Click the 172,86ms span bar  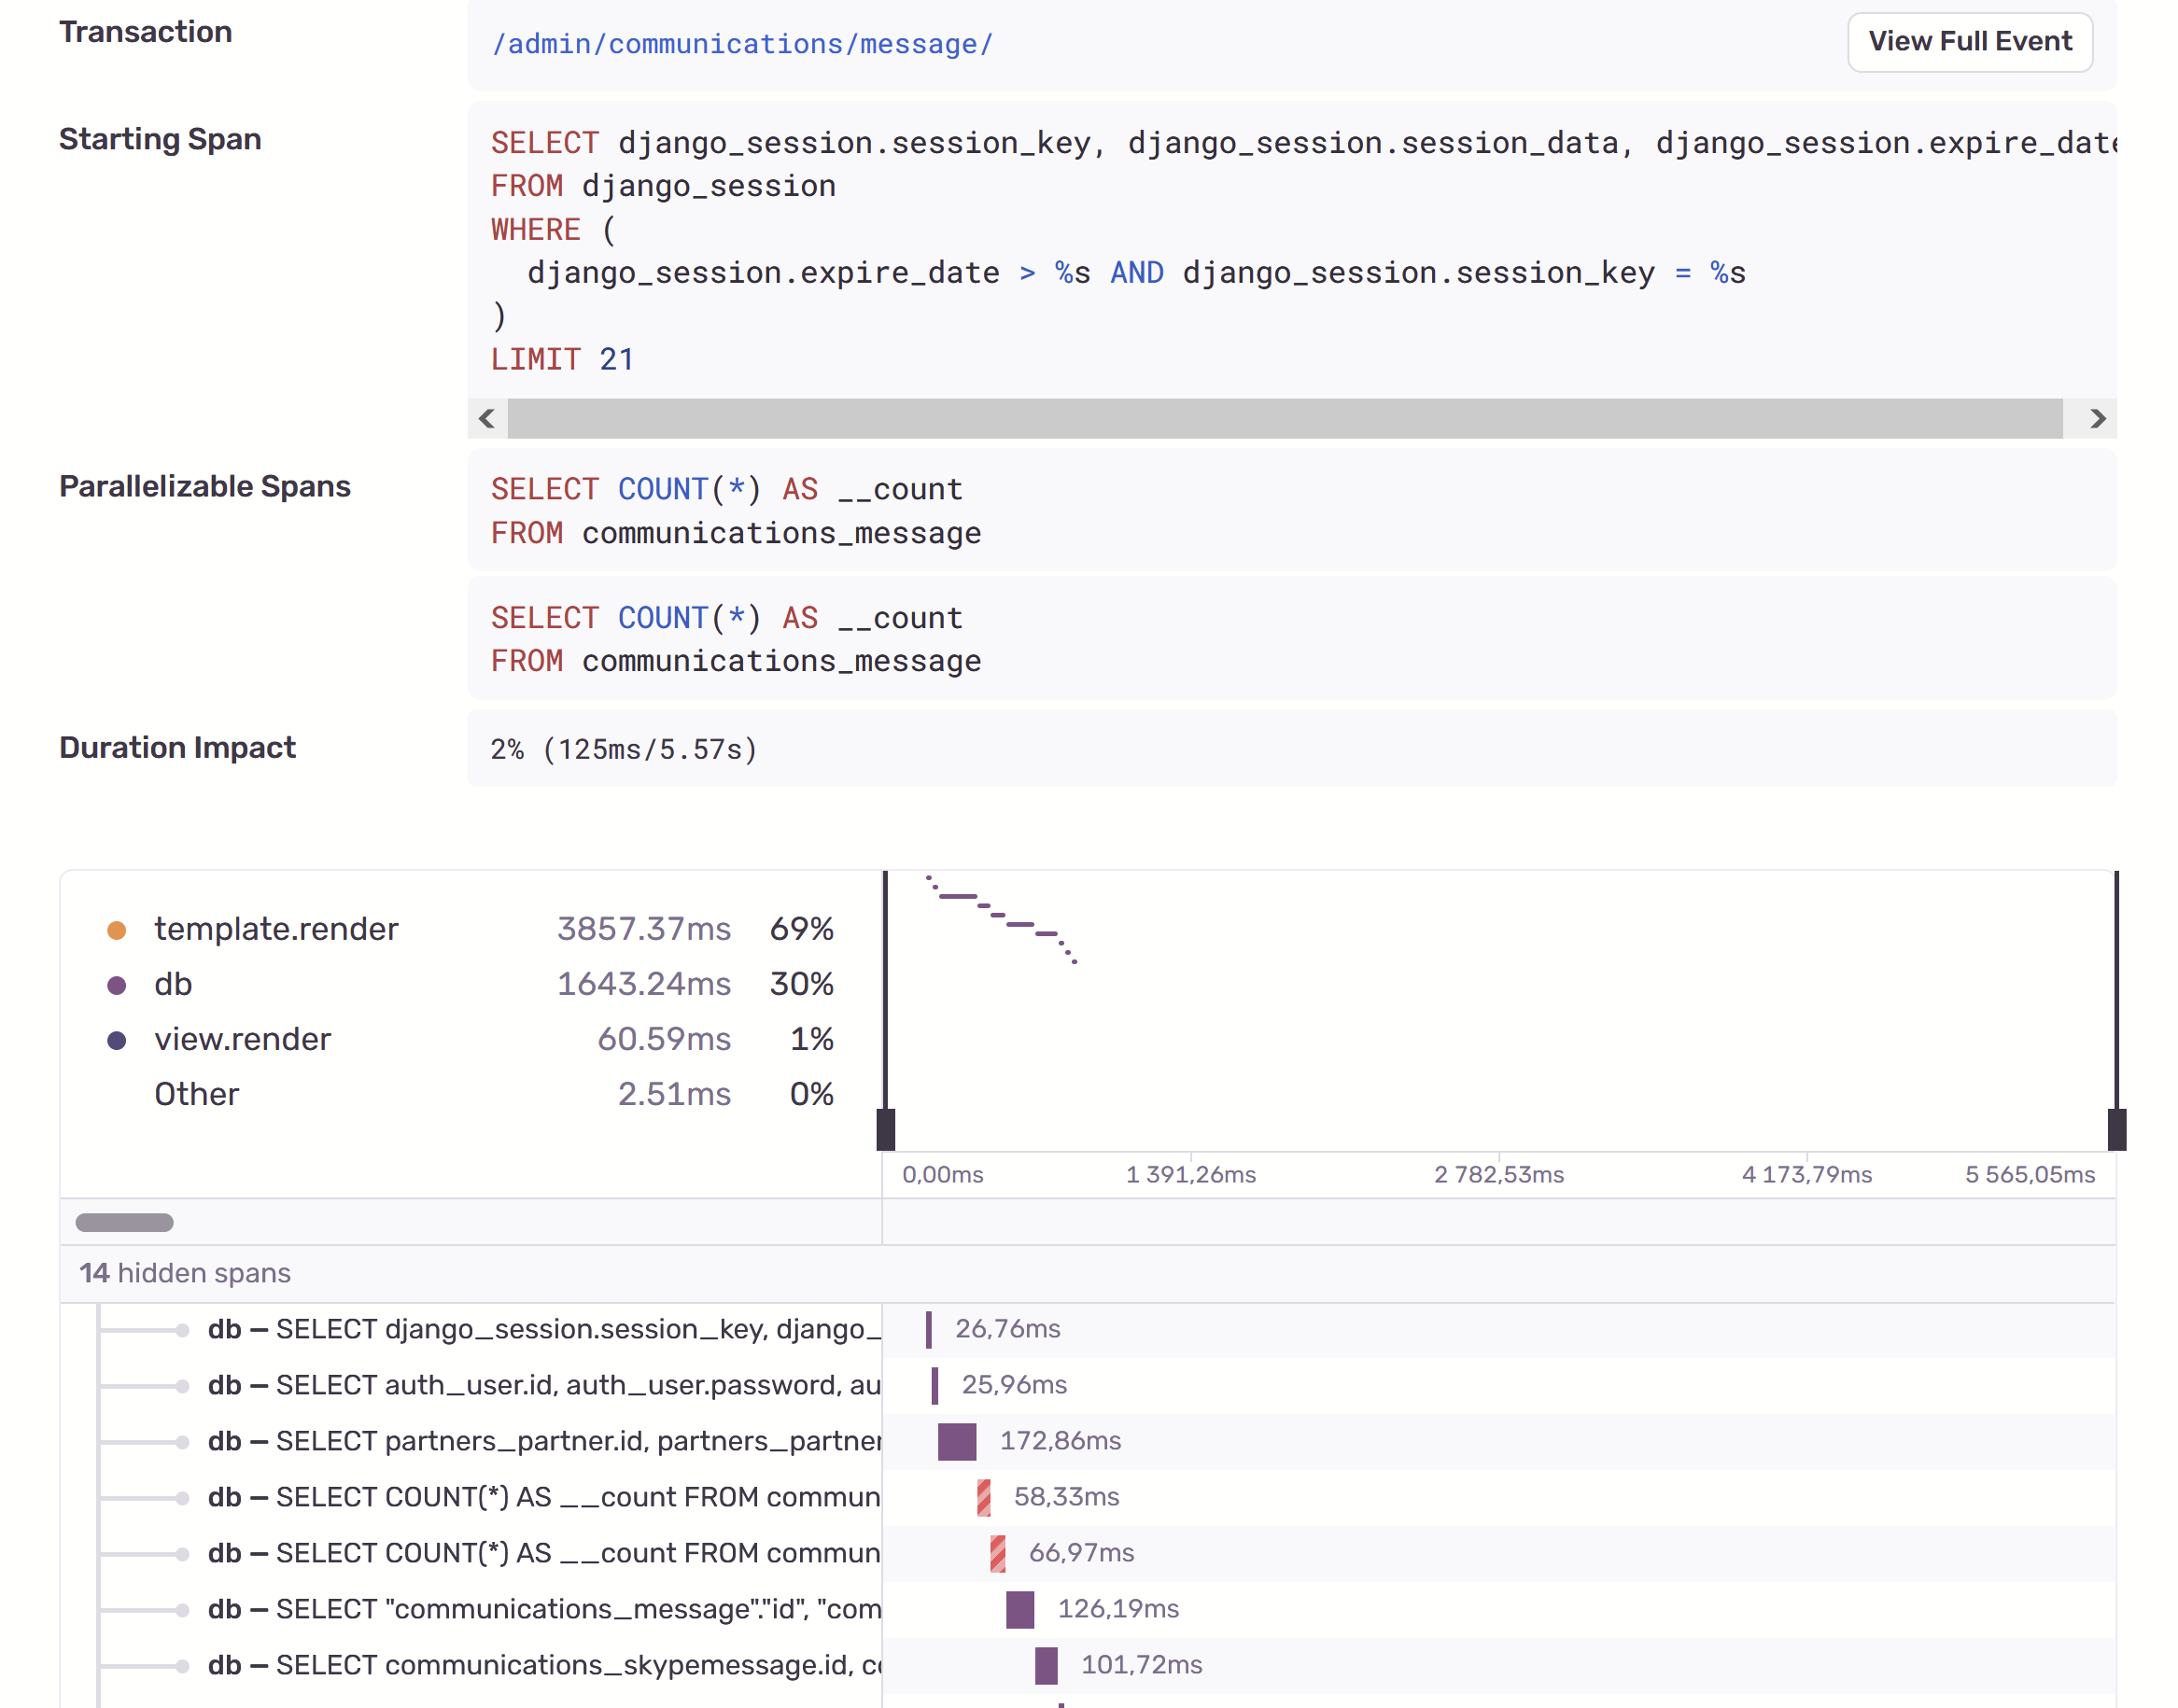(957, 1441)
